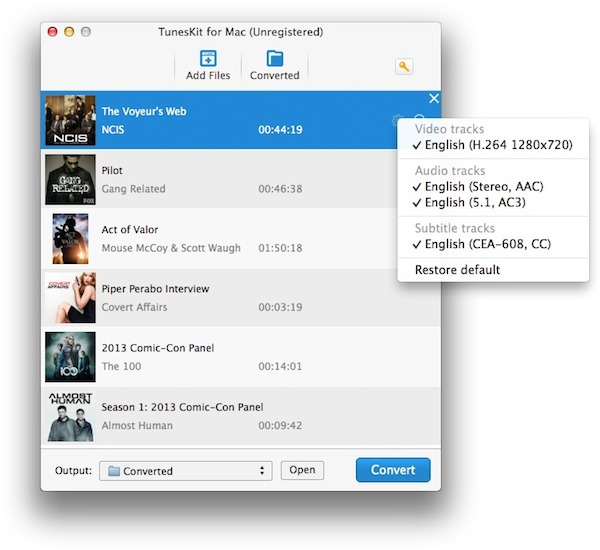
Task: Remove The Voyeur's Web with X icon
Action: point(434,98)
